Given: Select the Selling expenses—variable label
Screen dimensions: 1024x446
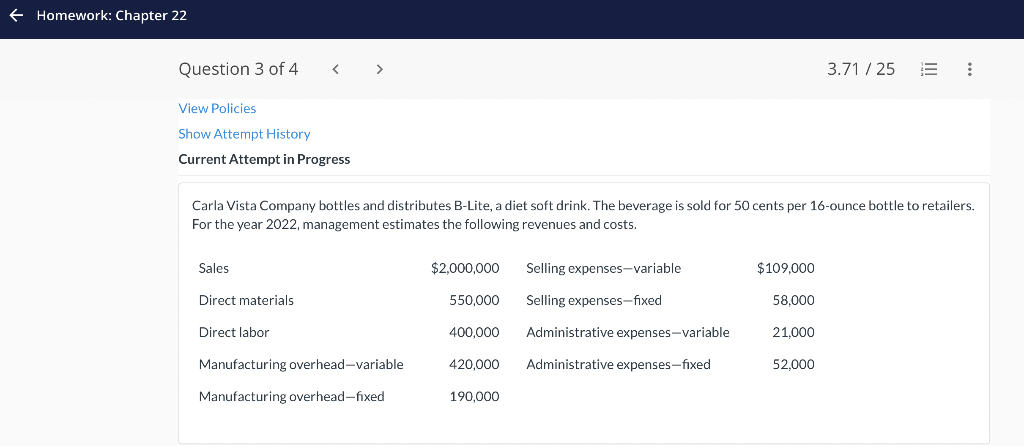Looking at the screenshot, I should pyautogui.click(x=603, y=268).
